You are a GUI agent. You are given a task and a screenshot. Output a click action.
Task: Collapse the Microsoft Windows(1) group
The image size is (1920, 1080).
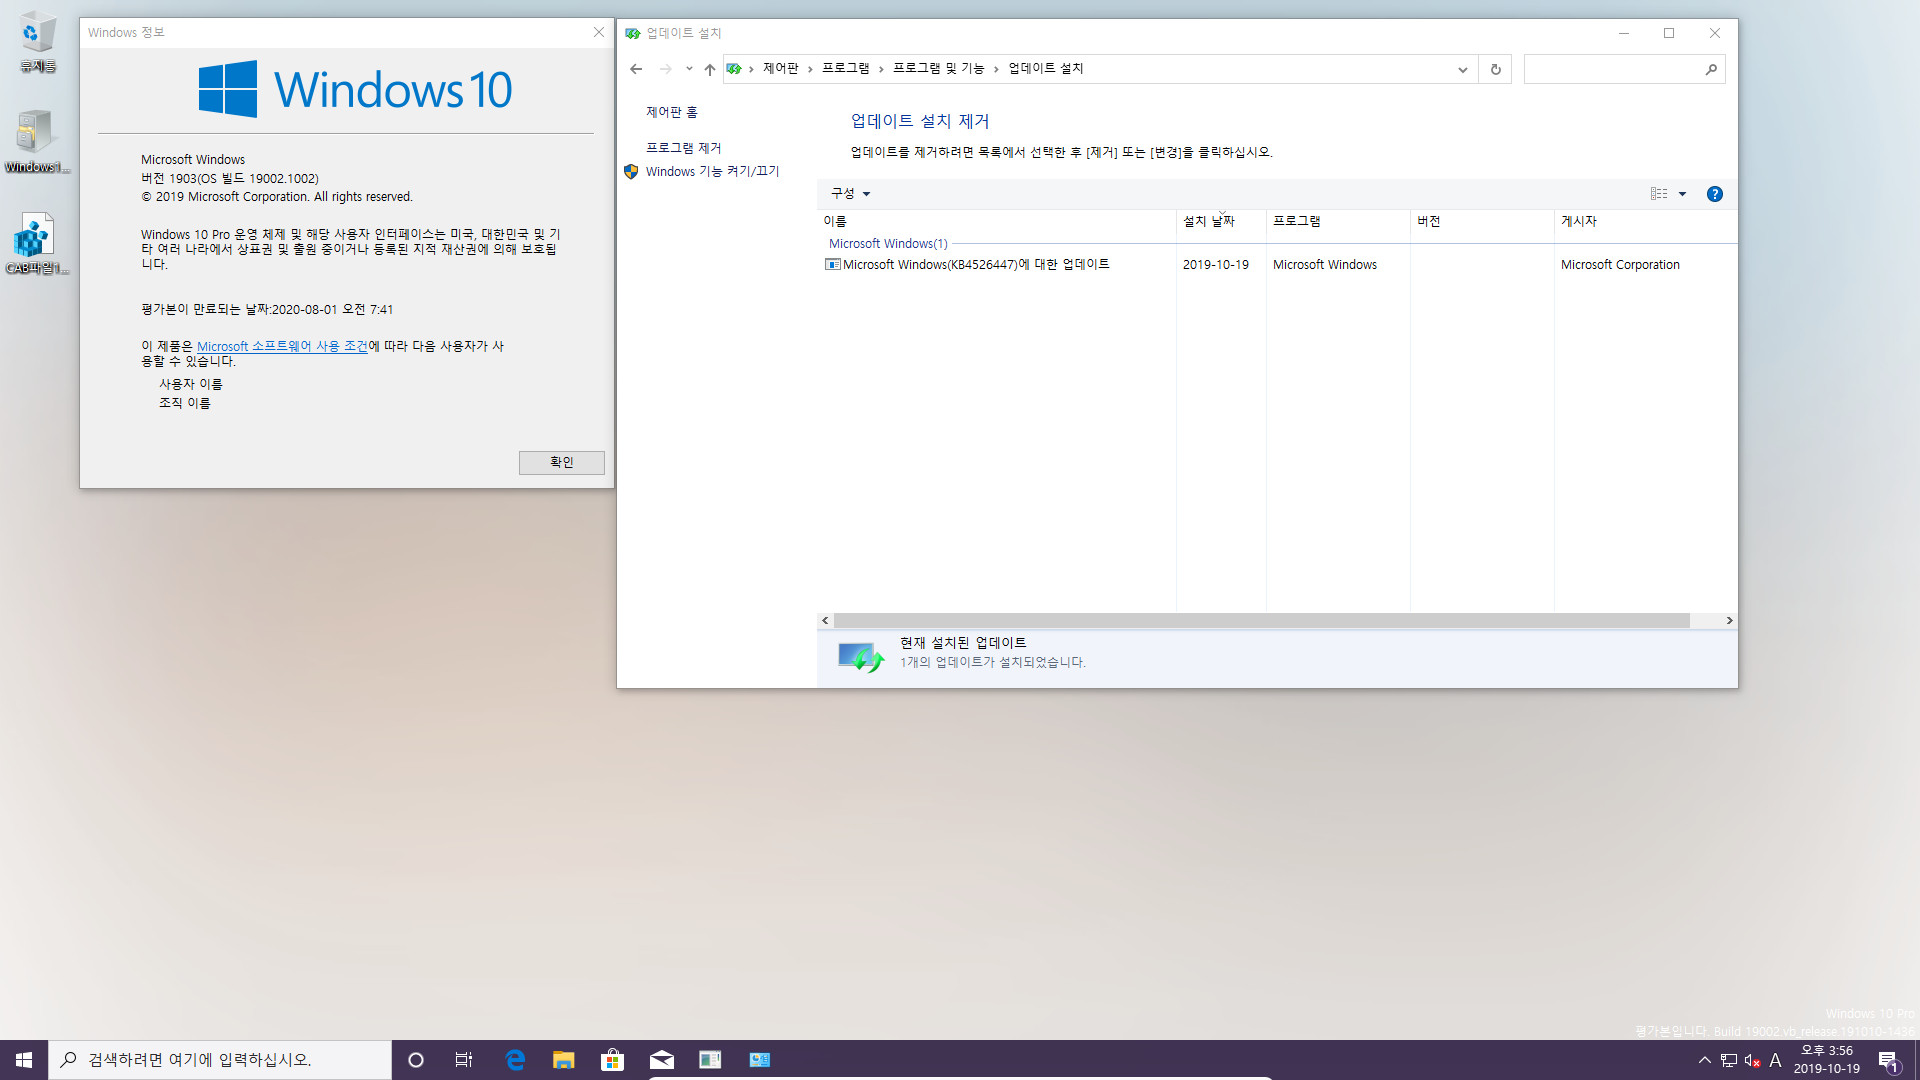pyautogui.click(x=888, y=244)
